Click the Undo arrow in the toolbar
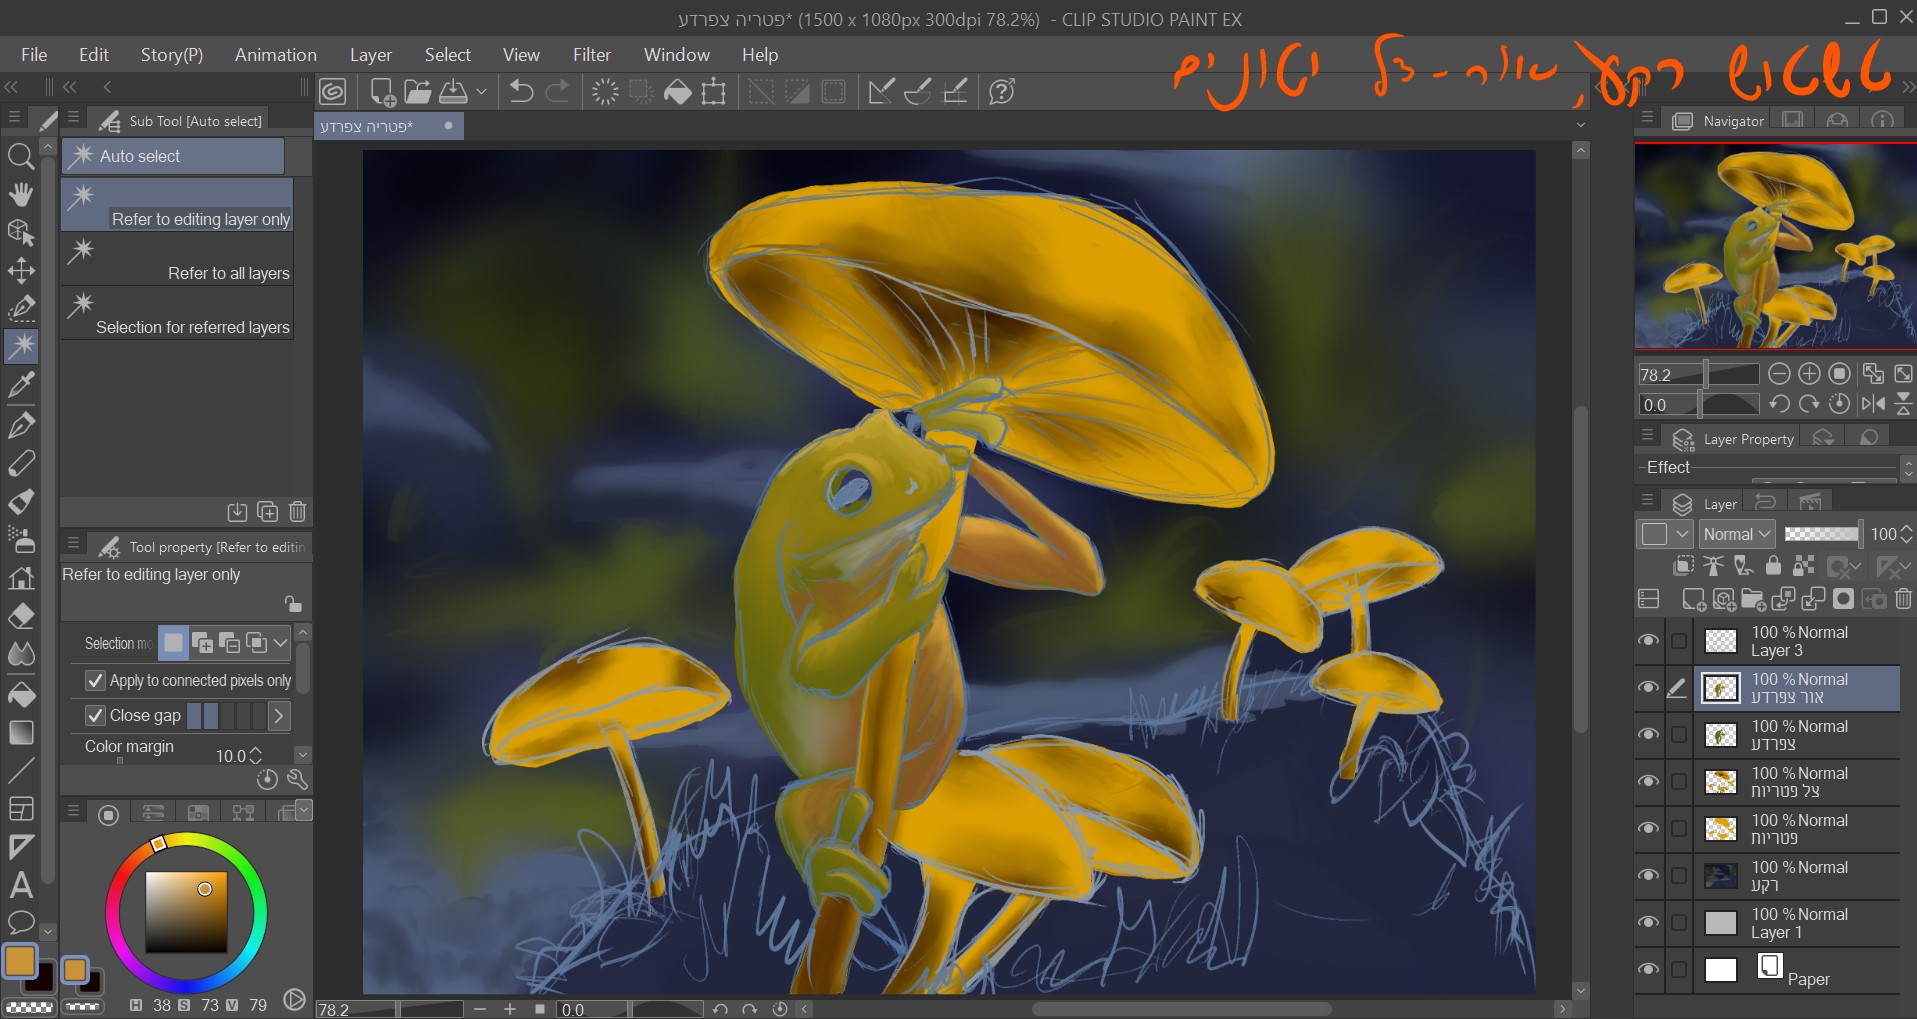Image resolution: width=1917 pixels, height=1019 pixels. coord(521,92)
